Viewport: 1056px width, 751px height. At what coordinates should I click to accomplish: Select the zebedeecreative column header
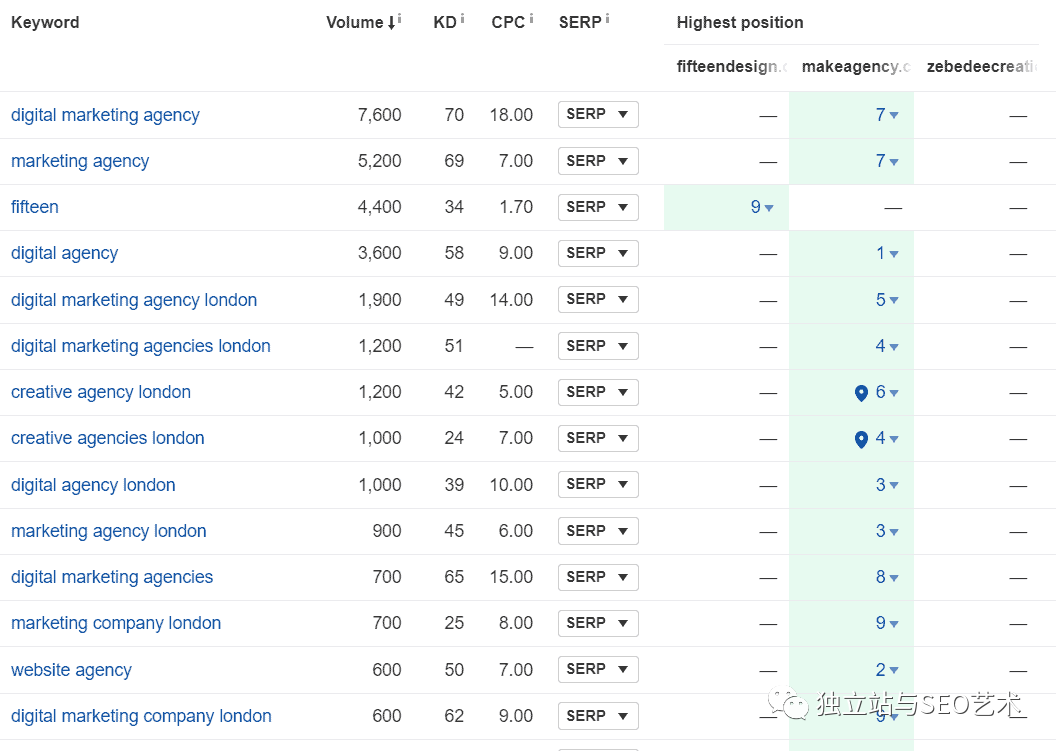(982, 67)
